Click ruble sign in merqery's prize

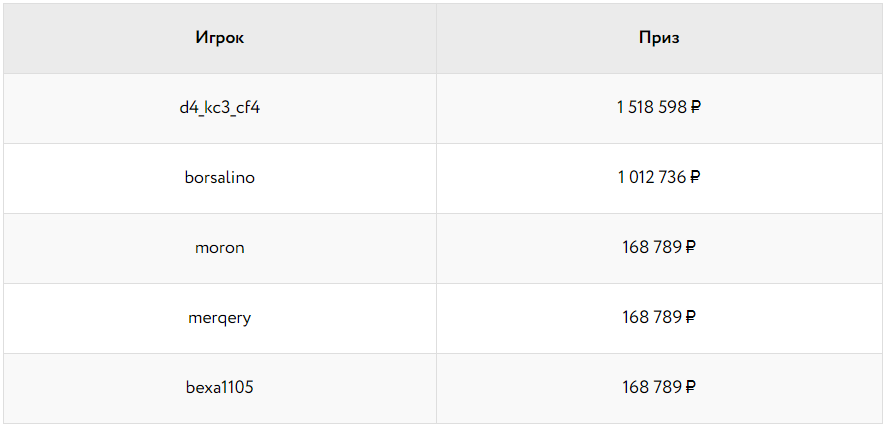691,318
